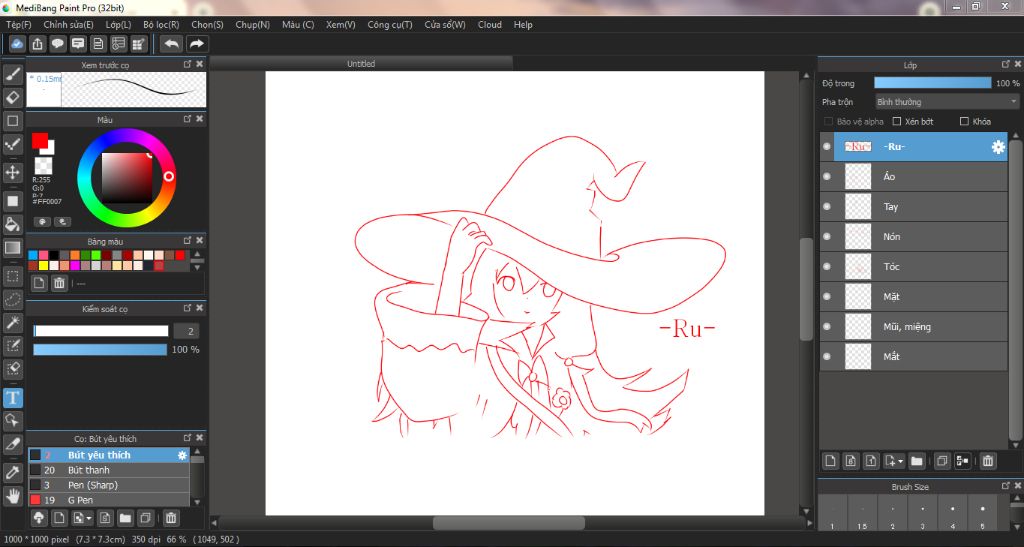Click the Undo arrow in toolbar
The image size is (1024, 547).
[172, 44]
